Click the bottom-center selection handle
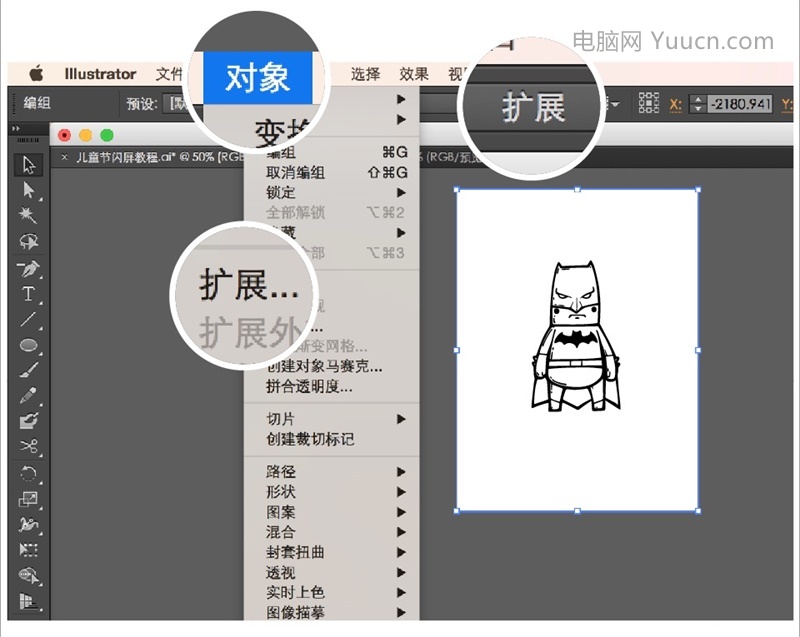The width and height of the screenshot is (800, 637). pyautogui.click(x=577, y=511)
